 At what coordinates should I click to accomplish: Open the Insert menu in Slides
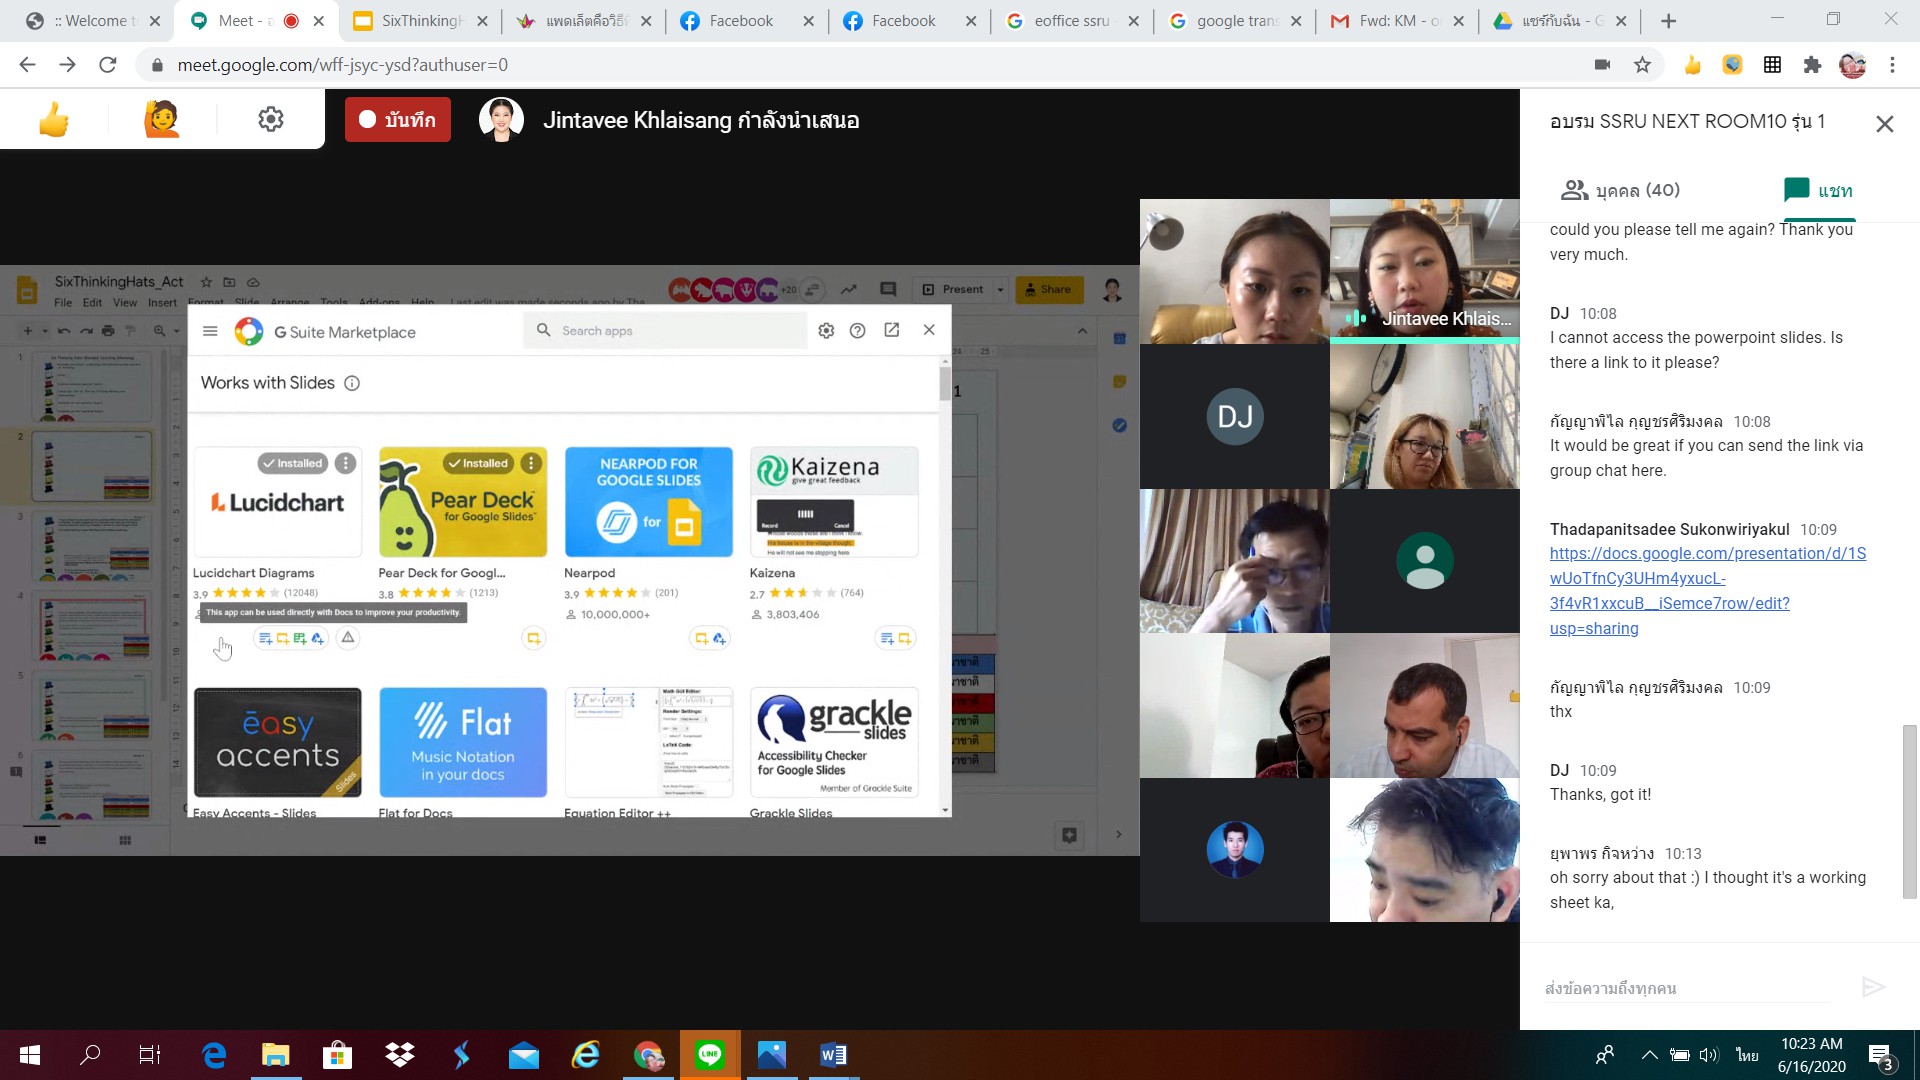pos(162,302)
